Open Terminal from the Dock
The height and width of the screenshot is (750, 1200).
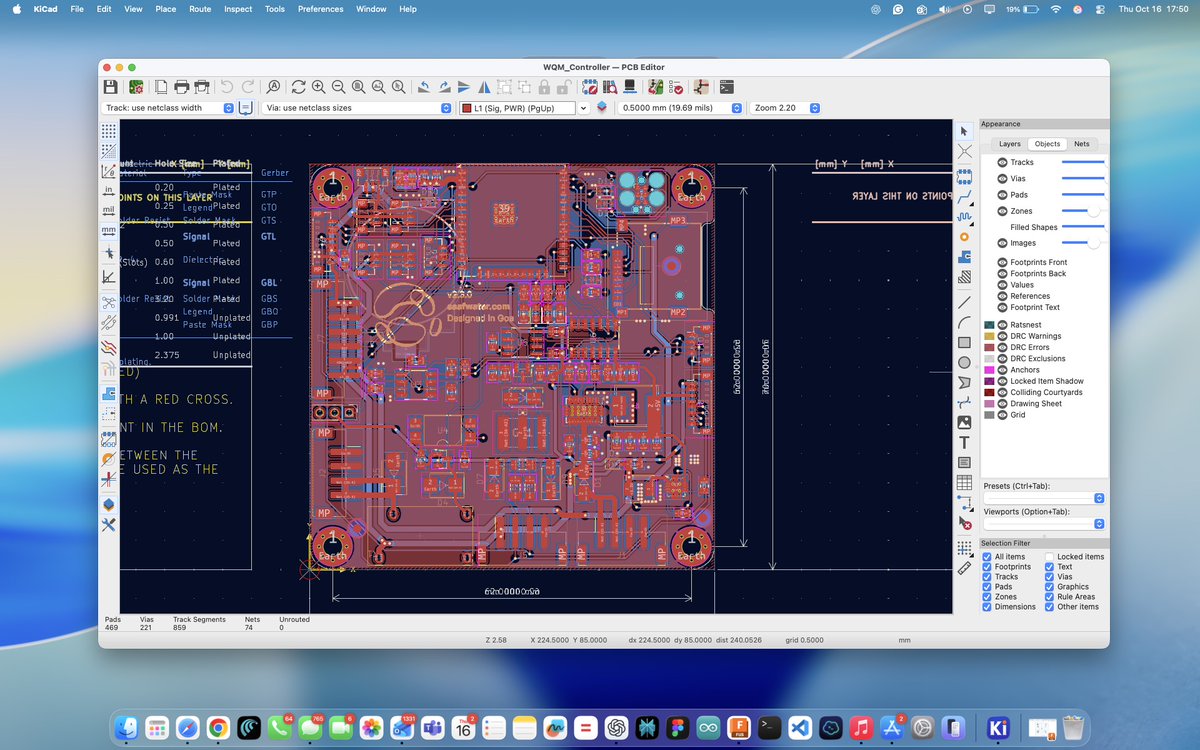click(x=767, y=727)
